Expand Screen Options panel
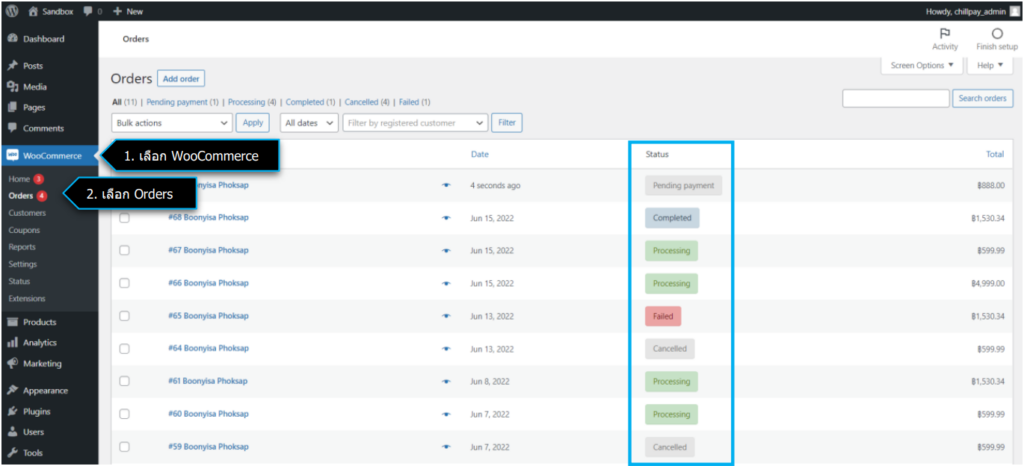The image size is (1024, 466). [x=921, y=65]
